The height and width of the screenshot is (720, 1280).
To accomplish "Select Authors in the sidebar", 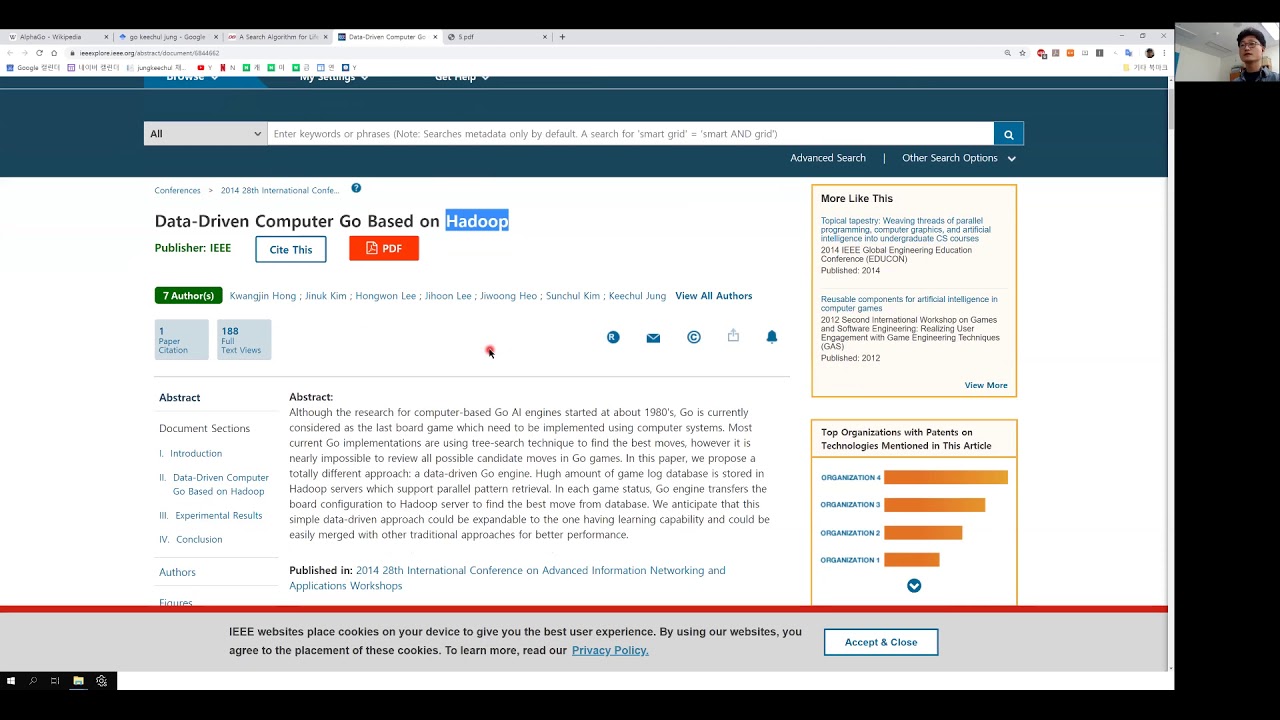I will click(177, 573).
